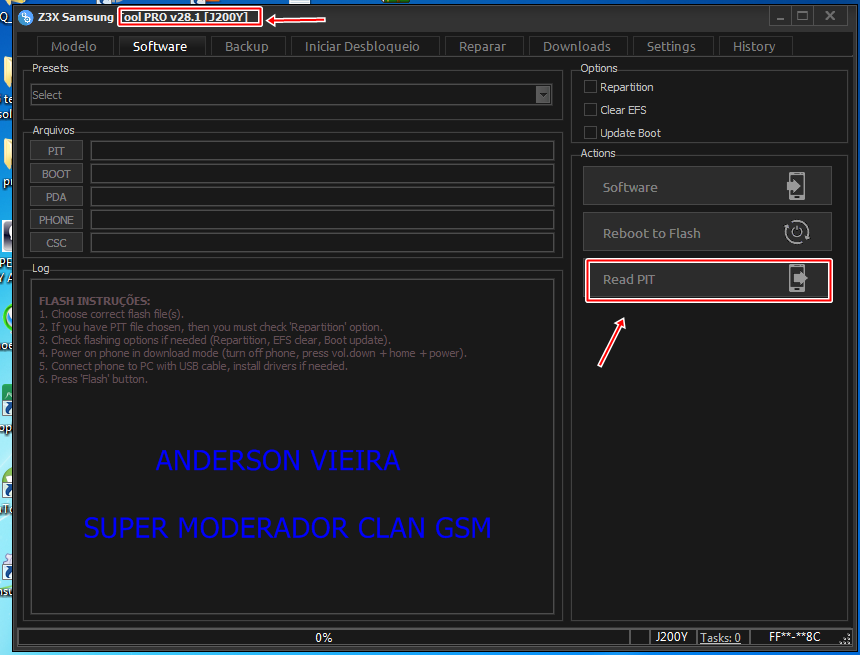The height and width of the screenshot is (655, 860).
Task: Enable the Repartition option
Action: pos(590,87)
